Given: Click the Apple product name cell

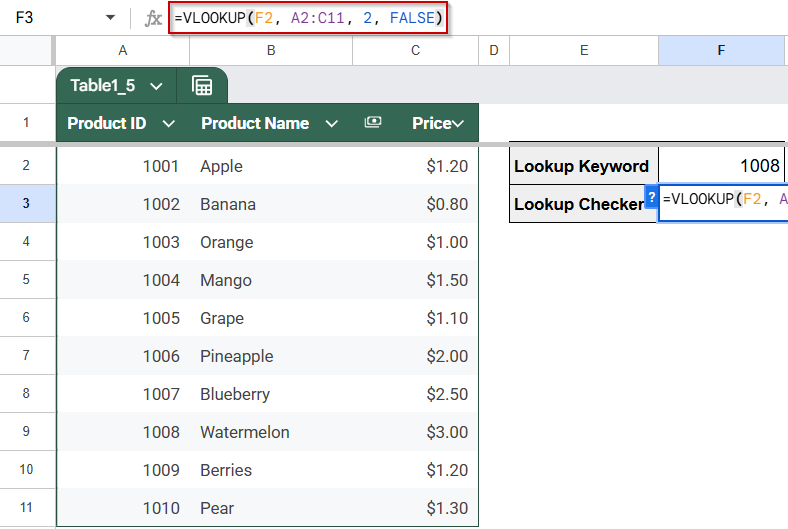Looking at the screenshot, I should pos(271,166).
